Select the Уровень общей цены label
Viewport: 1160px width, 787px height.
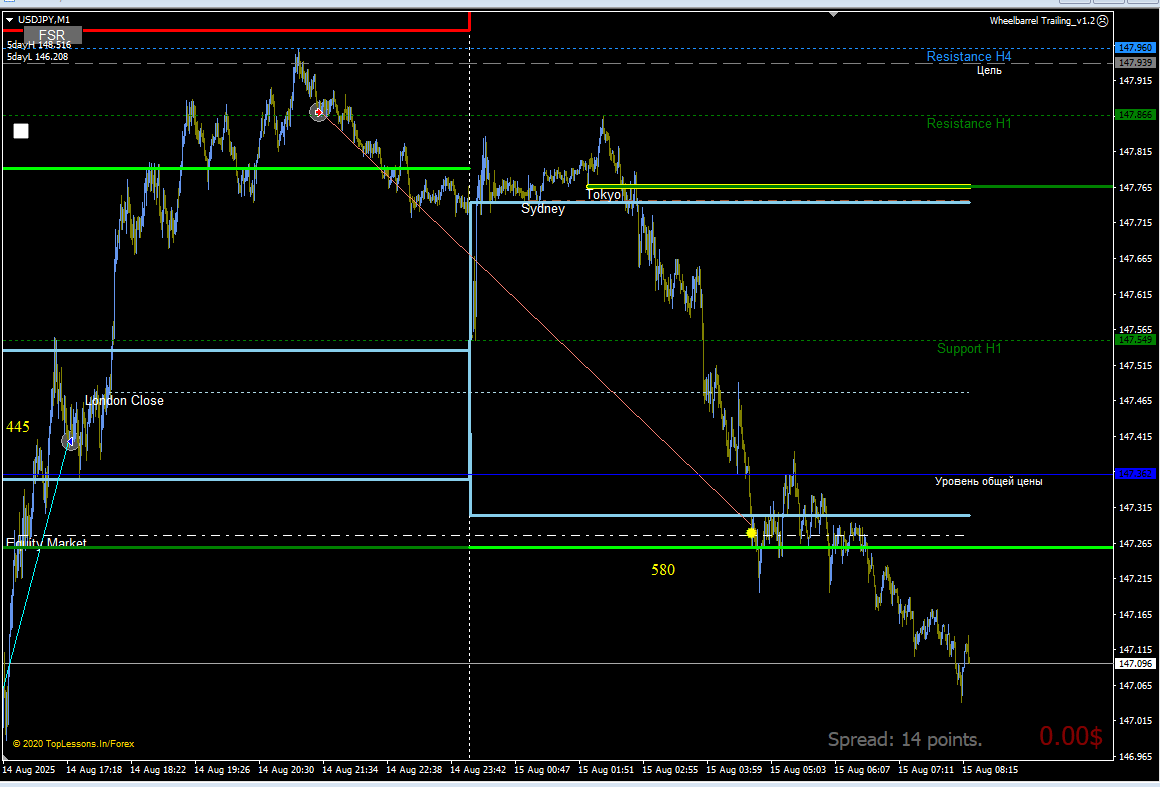coord(988,482)
